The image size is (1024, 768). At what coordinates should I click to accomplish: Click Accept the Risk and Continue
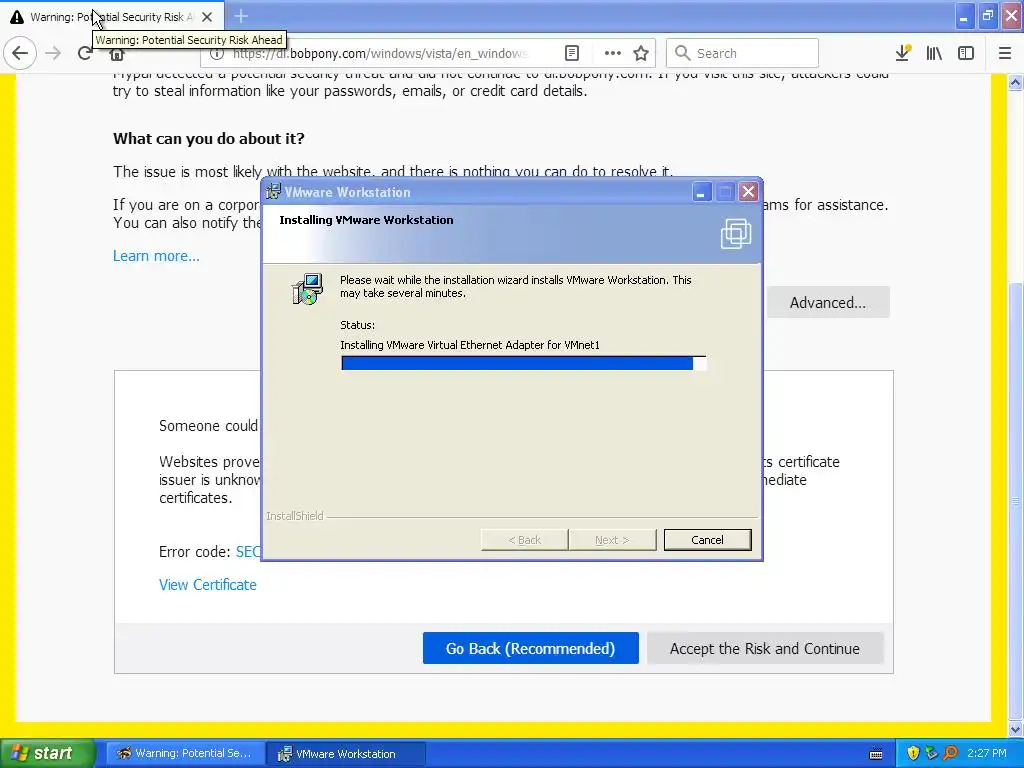pos(765,648)
